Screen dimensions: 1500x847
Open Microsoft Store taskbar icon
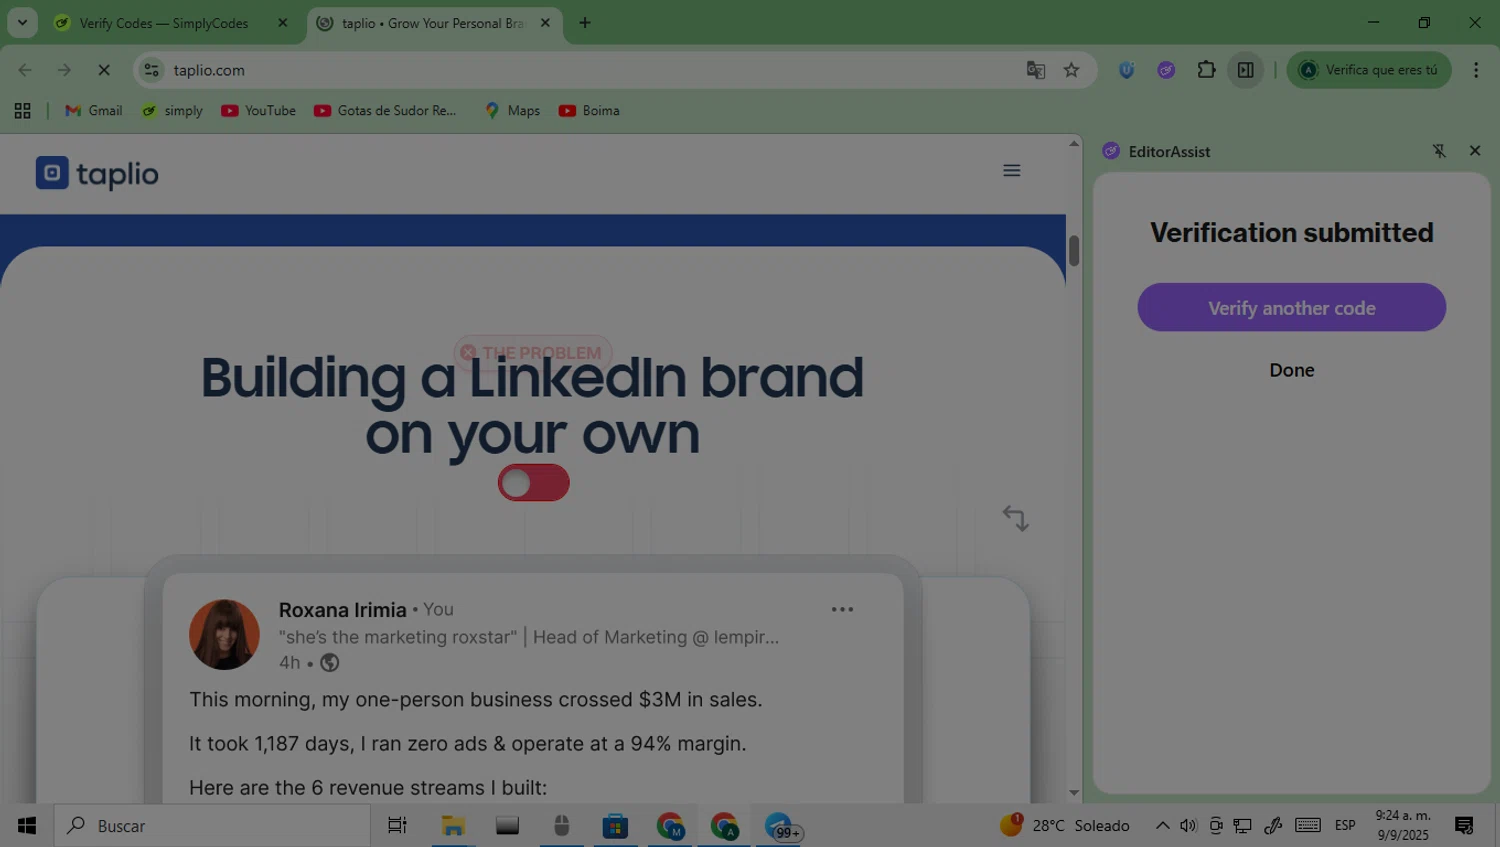(x=615, y=825)
